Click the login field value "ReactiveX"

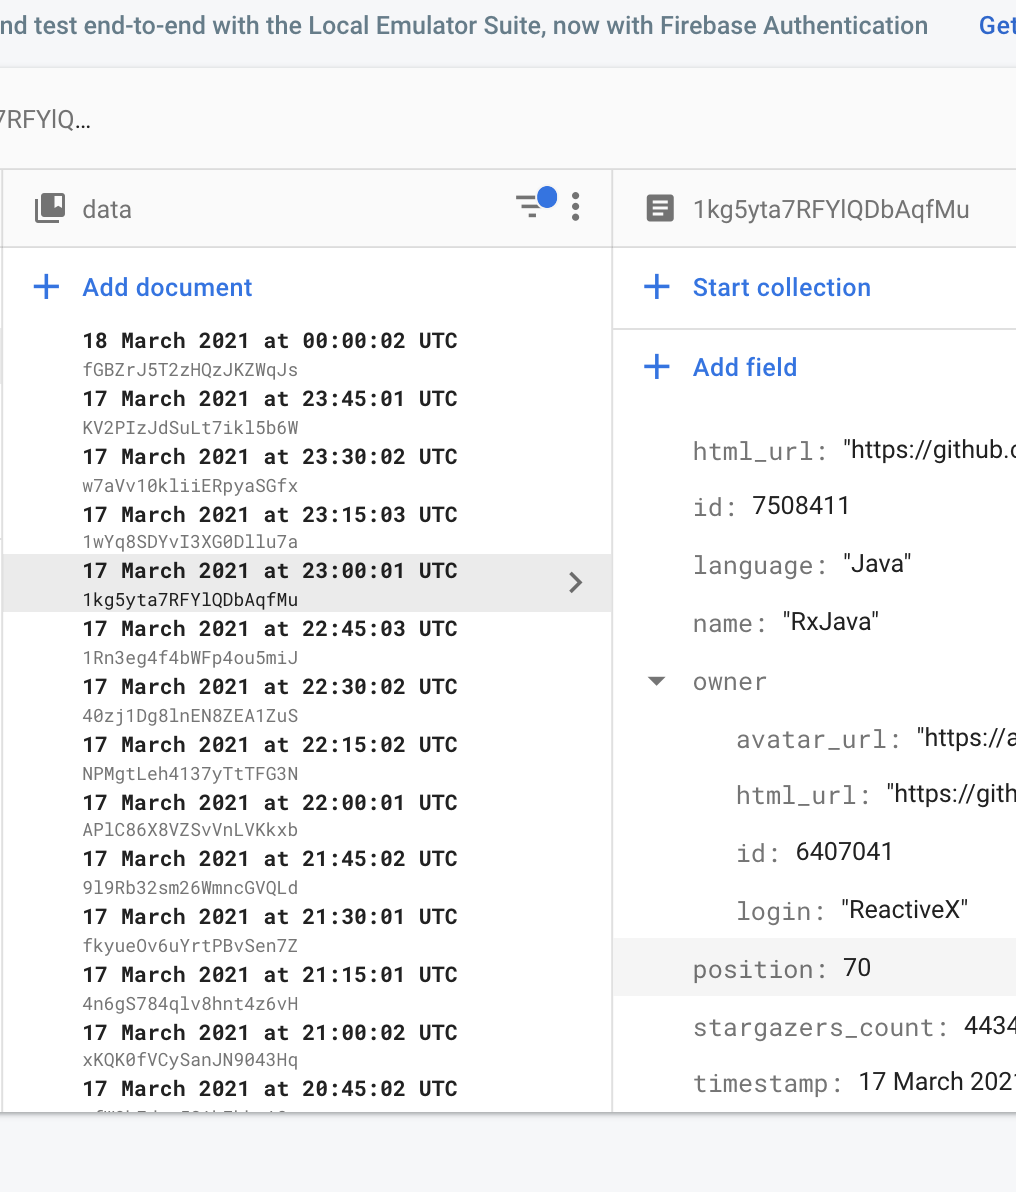[x=904, y=910]
